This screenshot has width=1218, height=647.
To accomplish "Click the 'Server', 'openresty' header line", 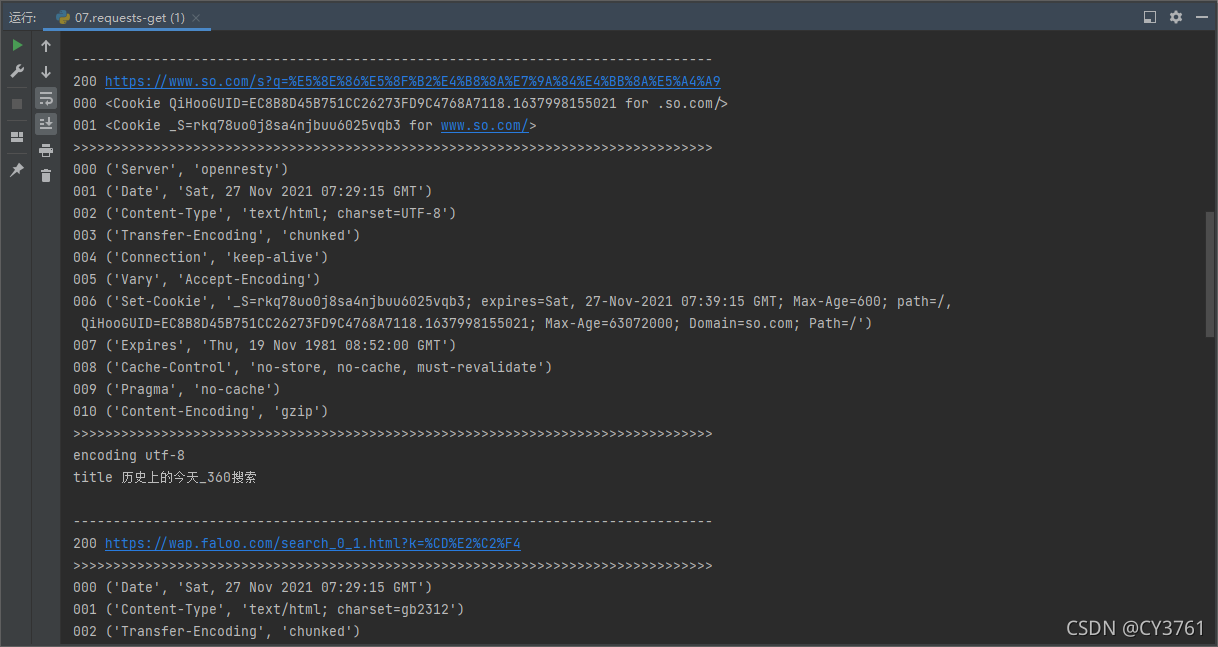I will (x=181, y=170).
